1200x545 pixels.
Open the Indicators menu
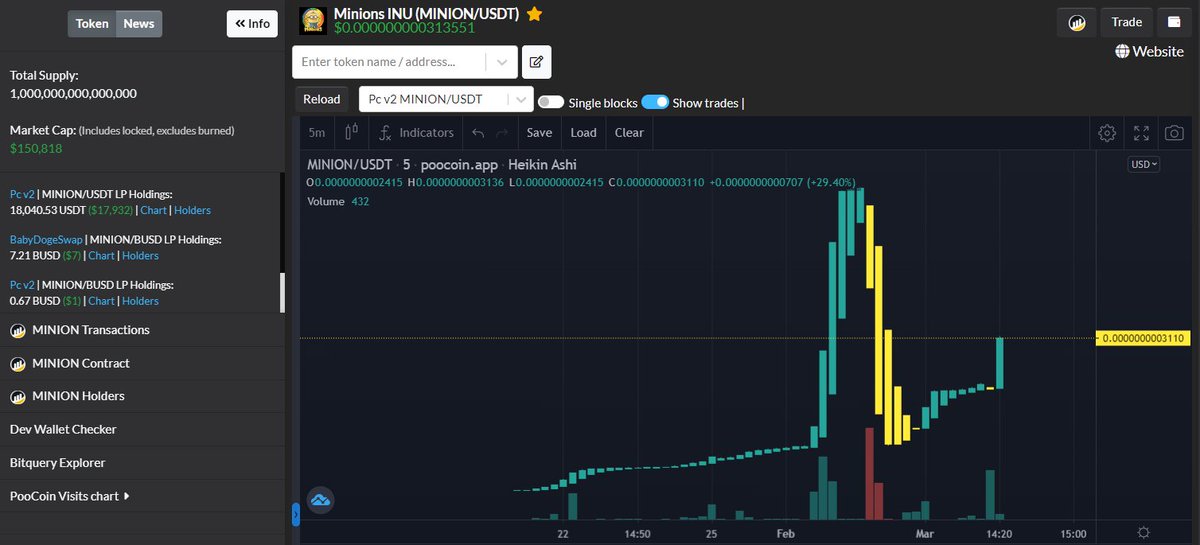tap(416, 132)
